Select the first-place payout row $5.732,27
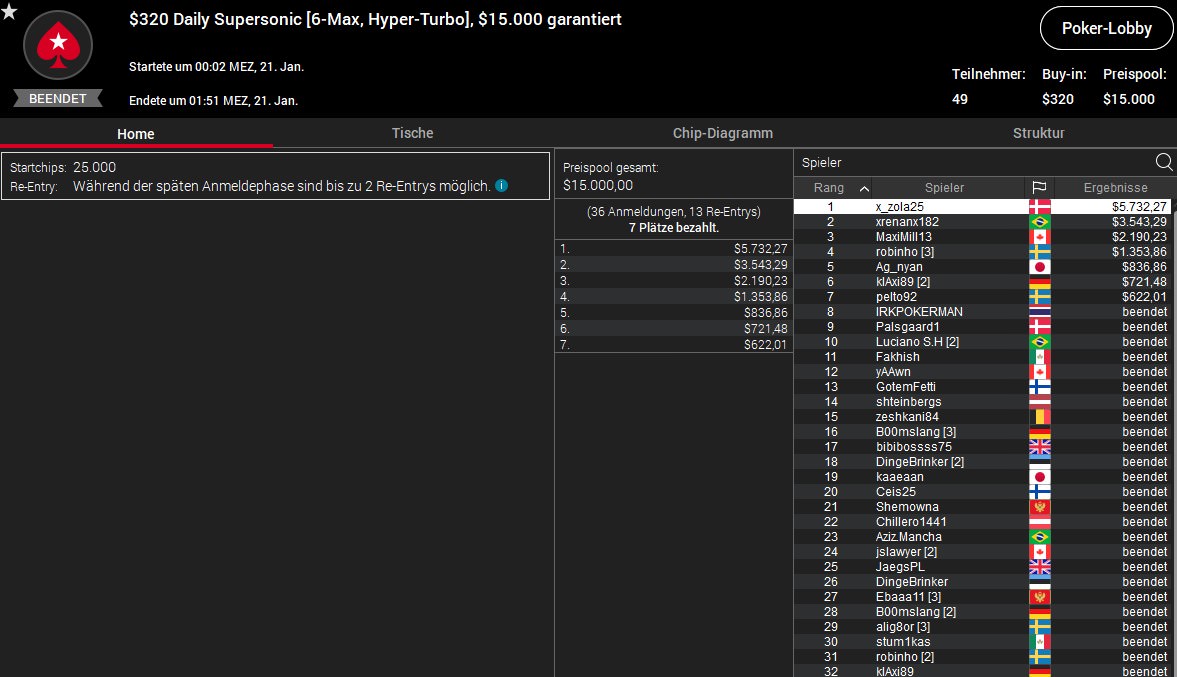 pyautogui.click(x=674, y=248)
